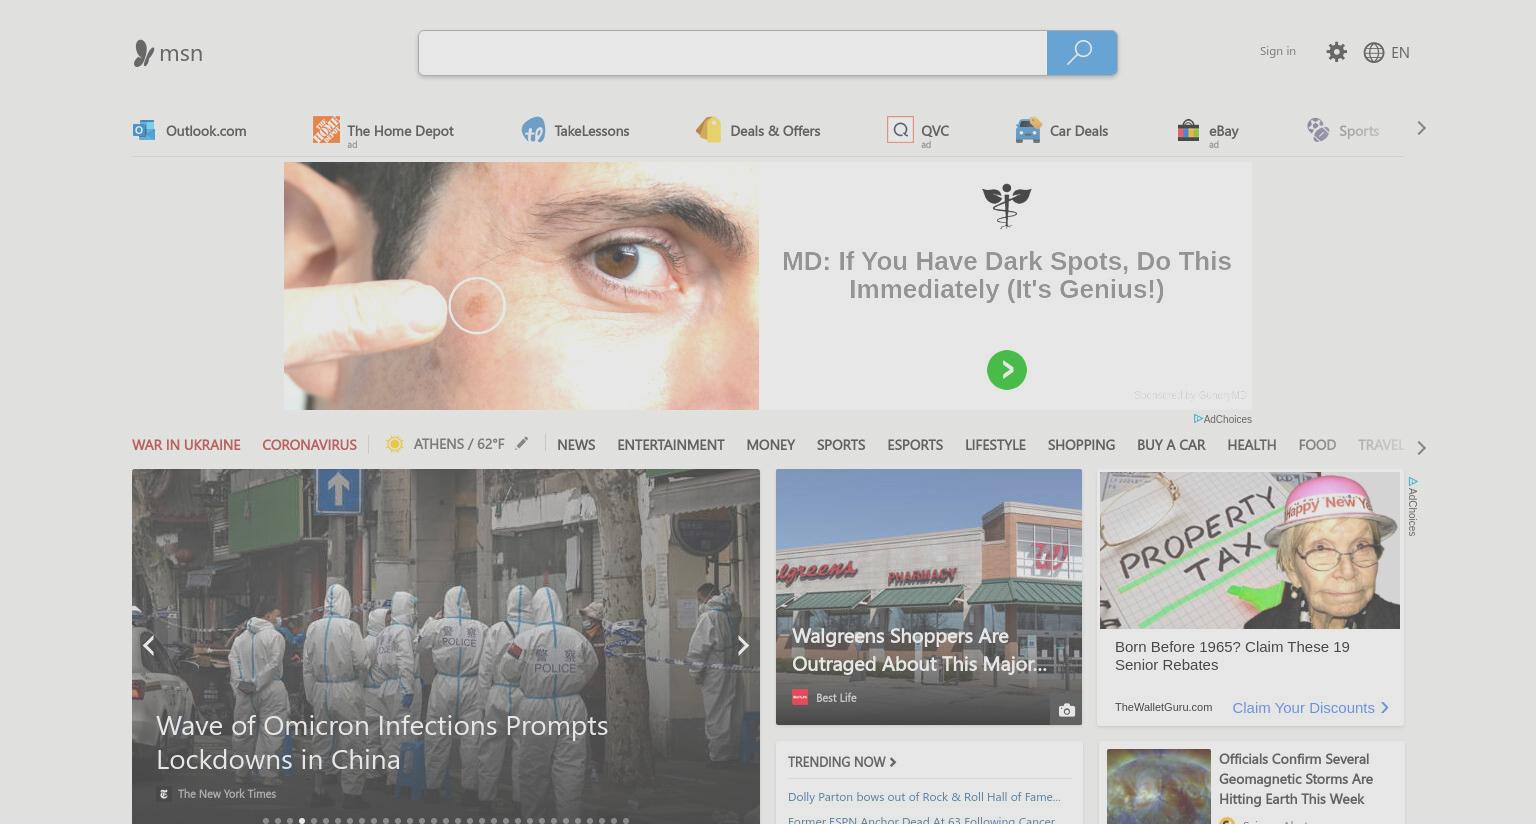This screenshot has width=1536, height=824.
Task: Select the FOOD menu item
Action: 1317,445
